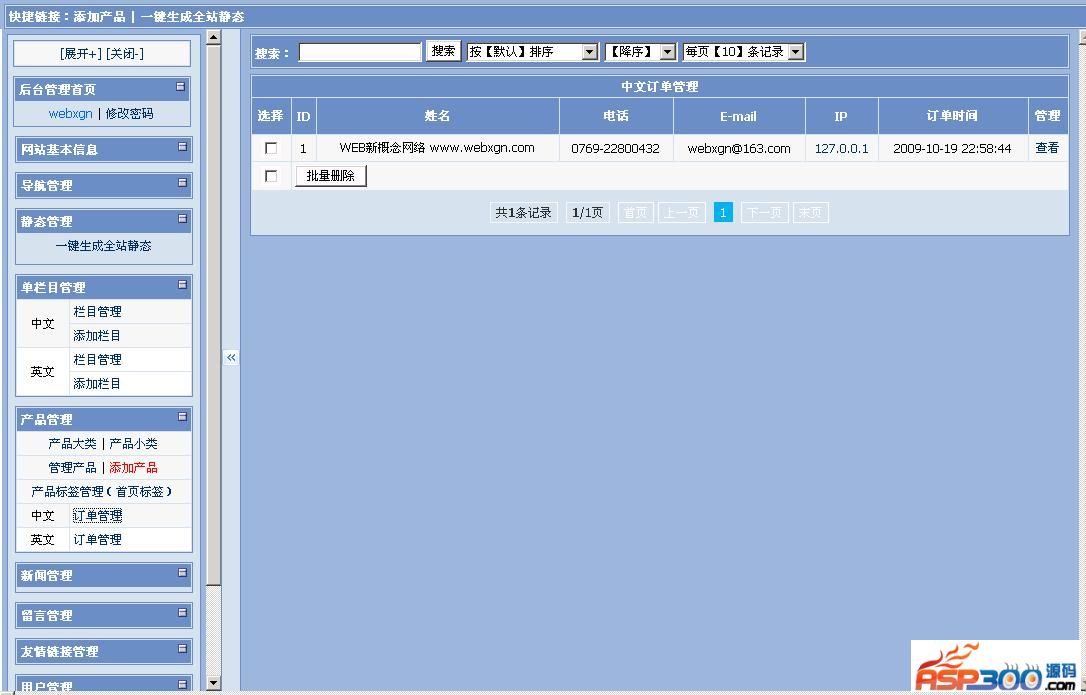This screenshot has width=1086, height=695.
Task: Click sidebar scrollbar up arrow
Action: tap(213, 37)
